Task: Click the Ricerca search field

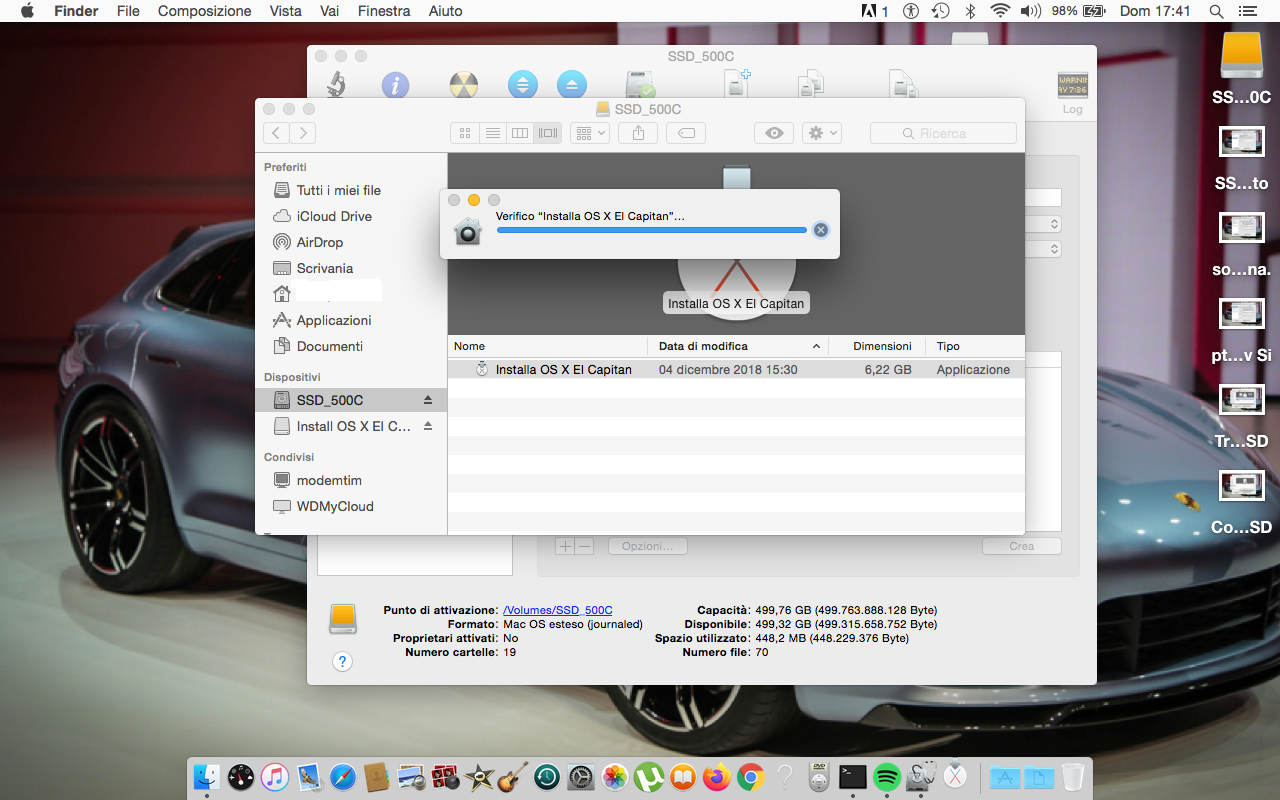Action: 943,133
